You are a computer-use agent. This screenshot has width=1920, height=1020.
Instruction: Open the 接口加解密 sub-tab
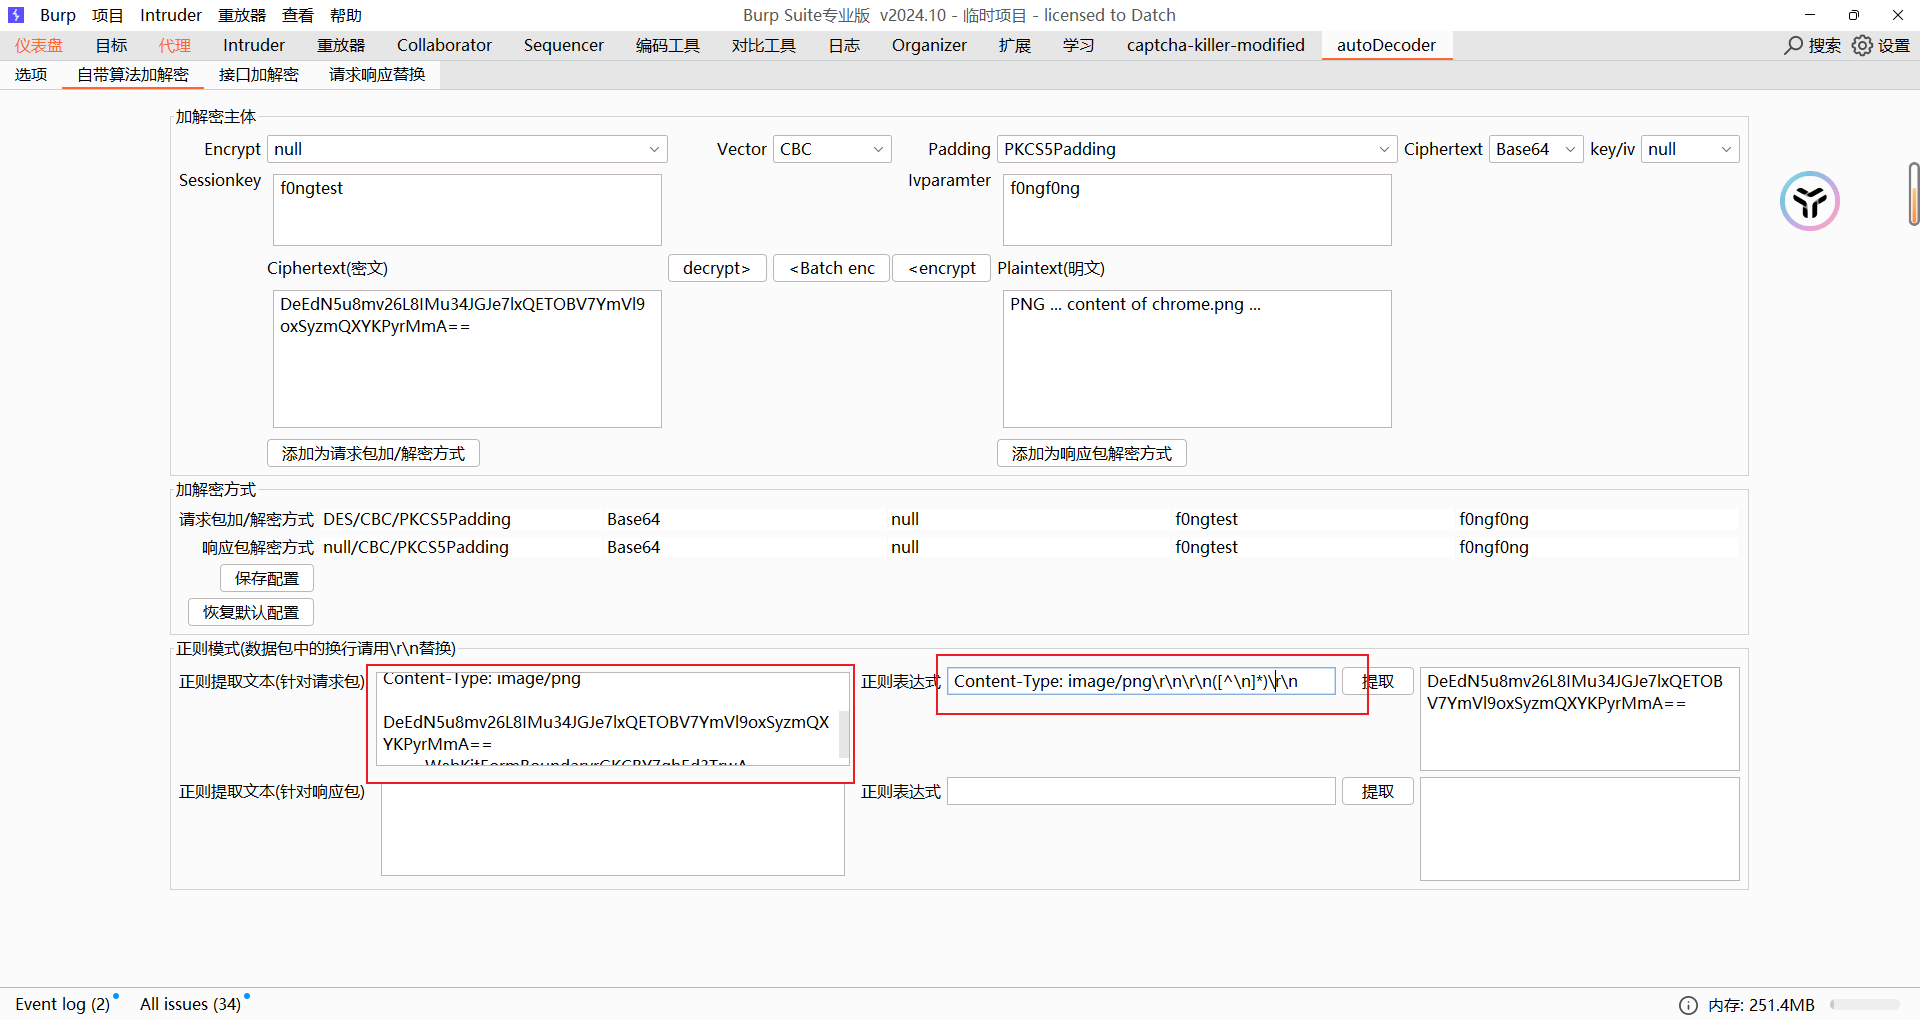(259, 75)
